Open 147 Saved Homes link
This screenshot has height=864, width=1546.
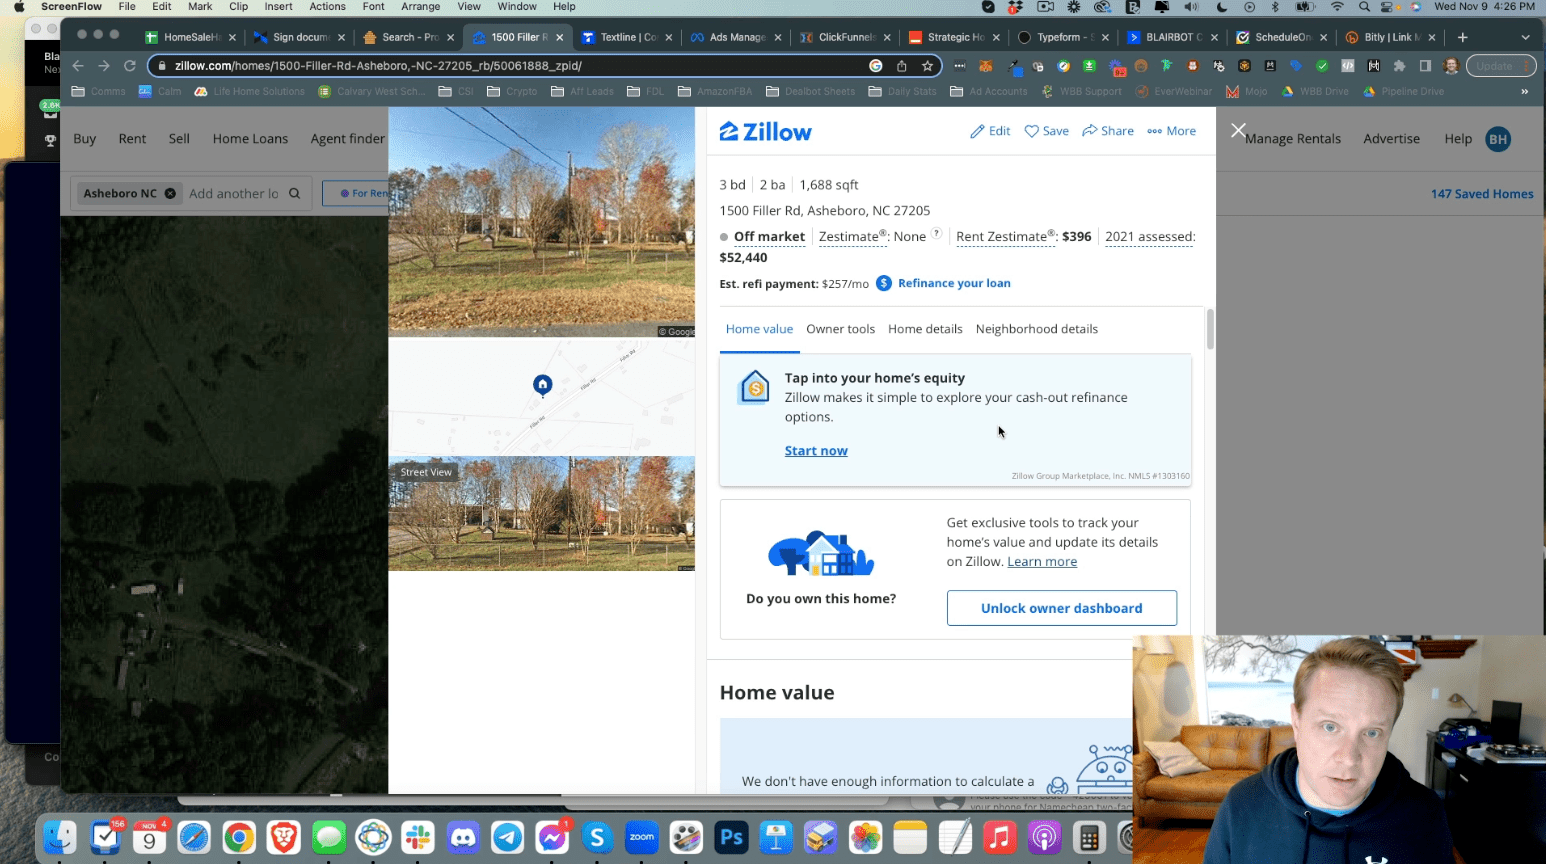click(x=1482, y=194)
